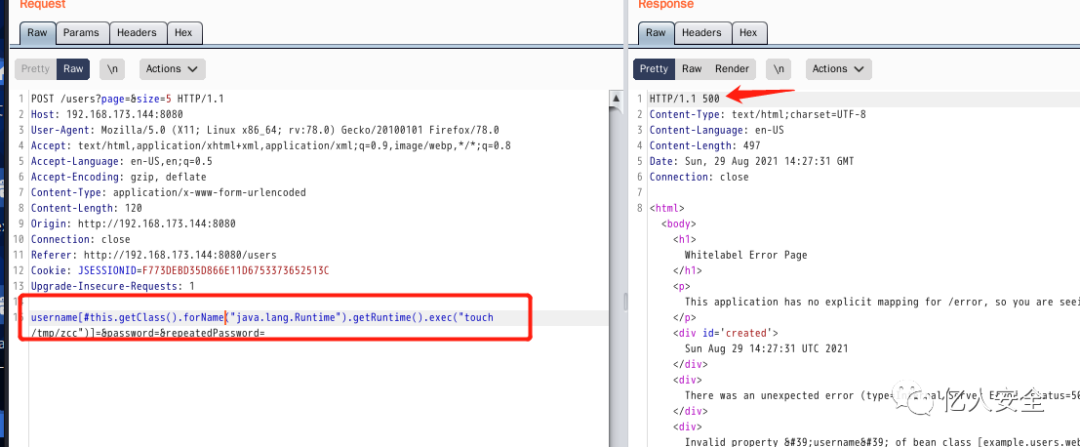This screenshot has width=1080, height=447.
Task: Select Pretty view in Response pane
Action: [654, 69]
